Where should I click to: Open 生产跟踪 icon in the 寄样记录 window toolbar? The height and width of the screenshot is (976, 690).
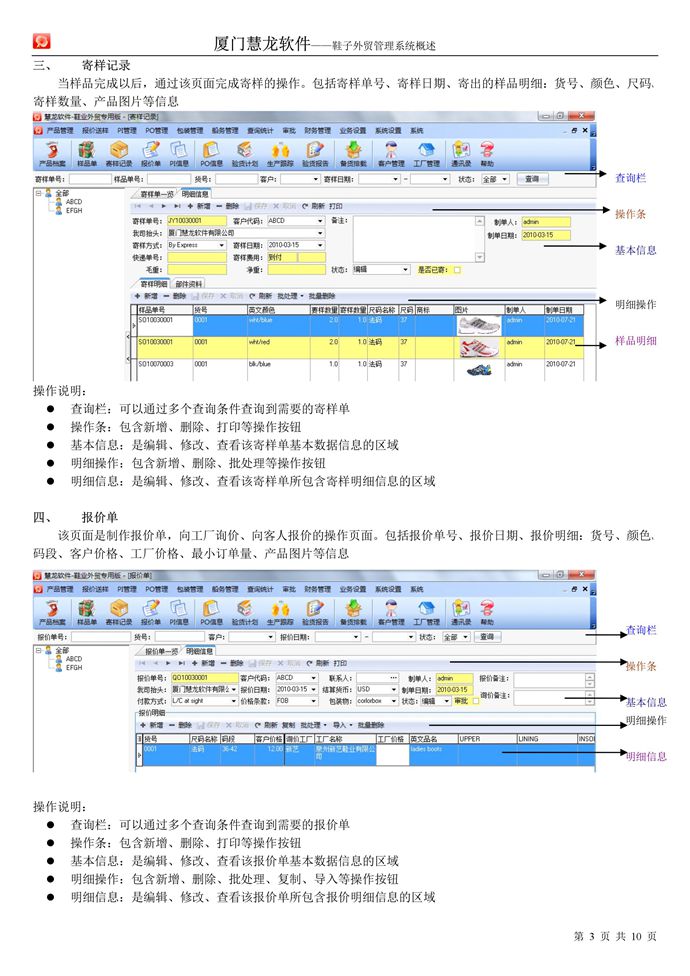280,152
